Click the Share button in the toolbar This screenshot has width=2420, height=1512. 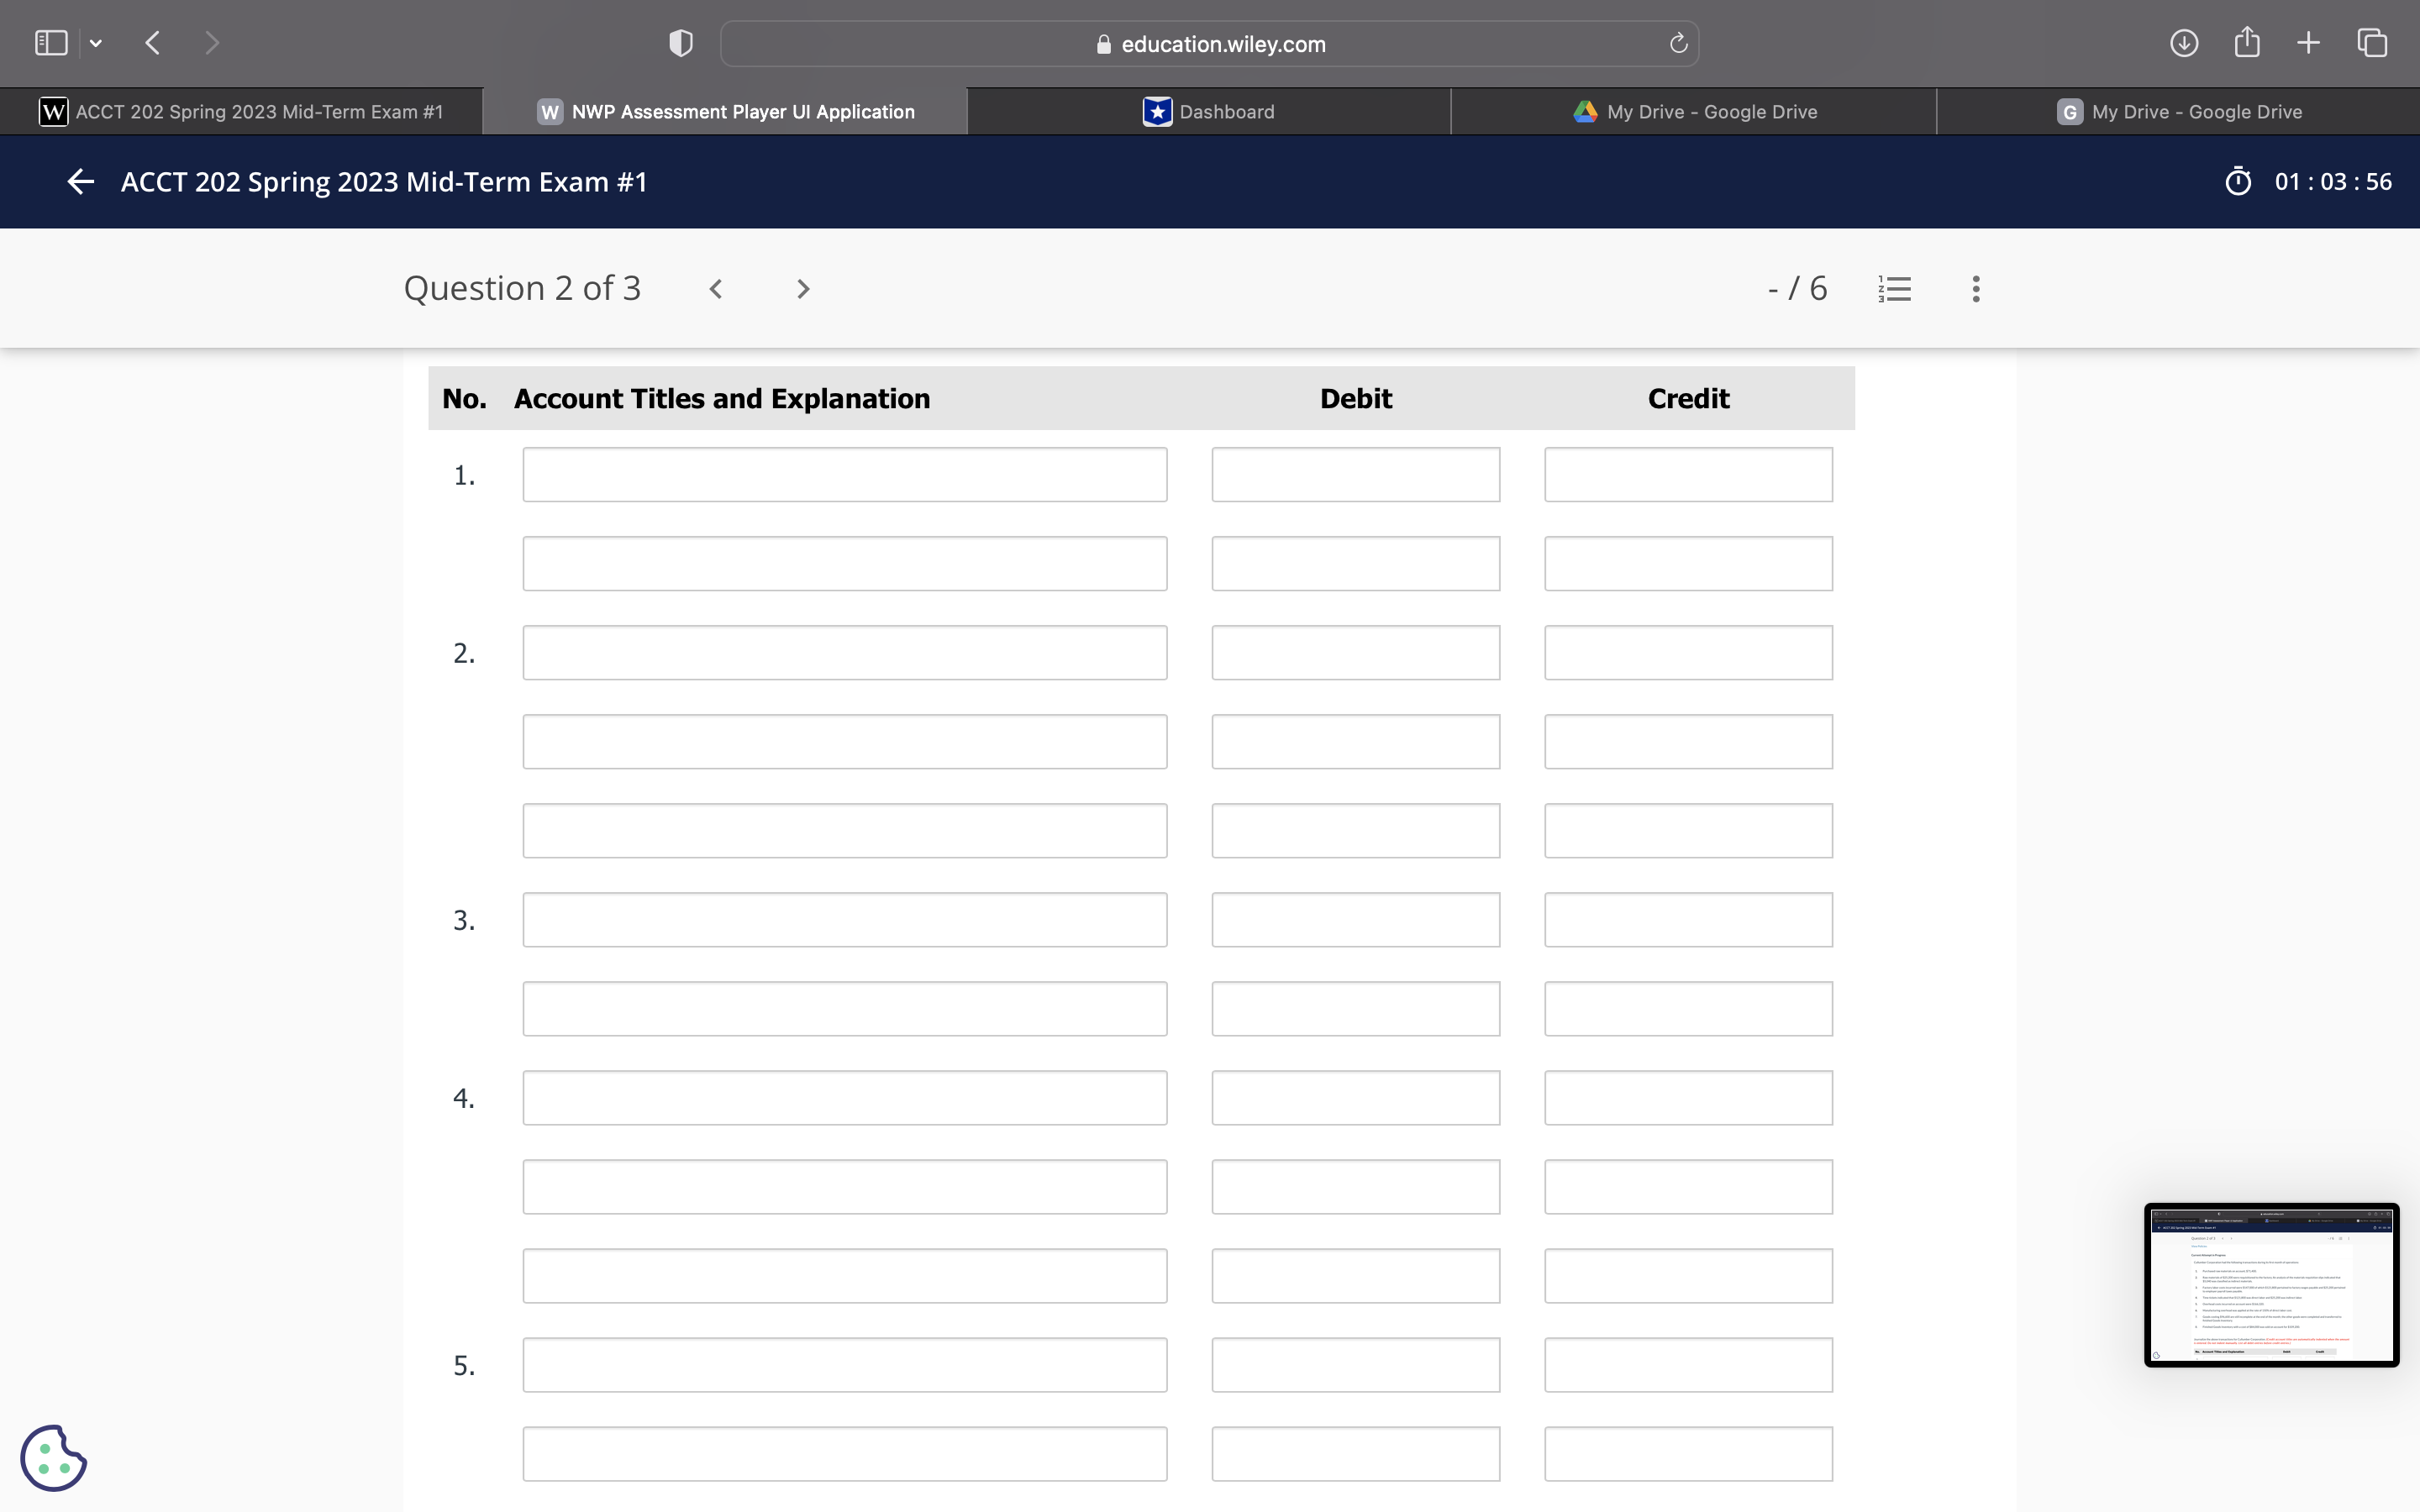[2246, 42]
